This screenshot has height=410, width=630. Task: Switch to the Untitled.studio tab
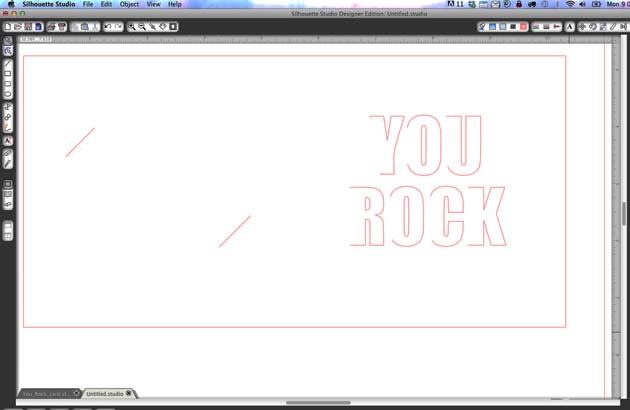coord(104,394)
